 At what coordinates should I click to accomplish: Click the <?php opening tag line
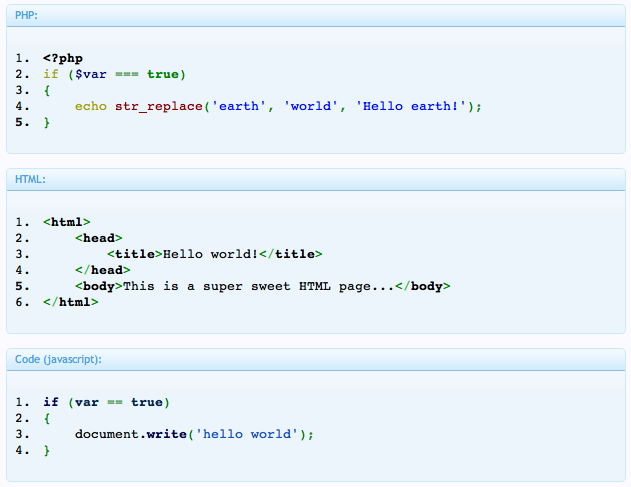click(x=63, y=58)
